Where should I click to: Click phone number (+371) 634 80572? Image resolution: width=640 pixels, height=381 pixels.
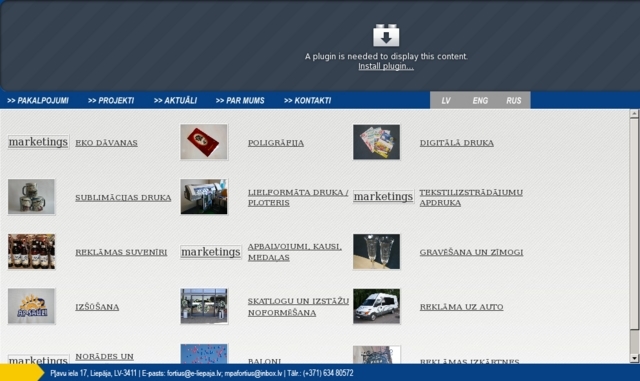click(x=328, y=373)
